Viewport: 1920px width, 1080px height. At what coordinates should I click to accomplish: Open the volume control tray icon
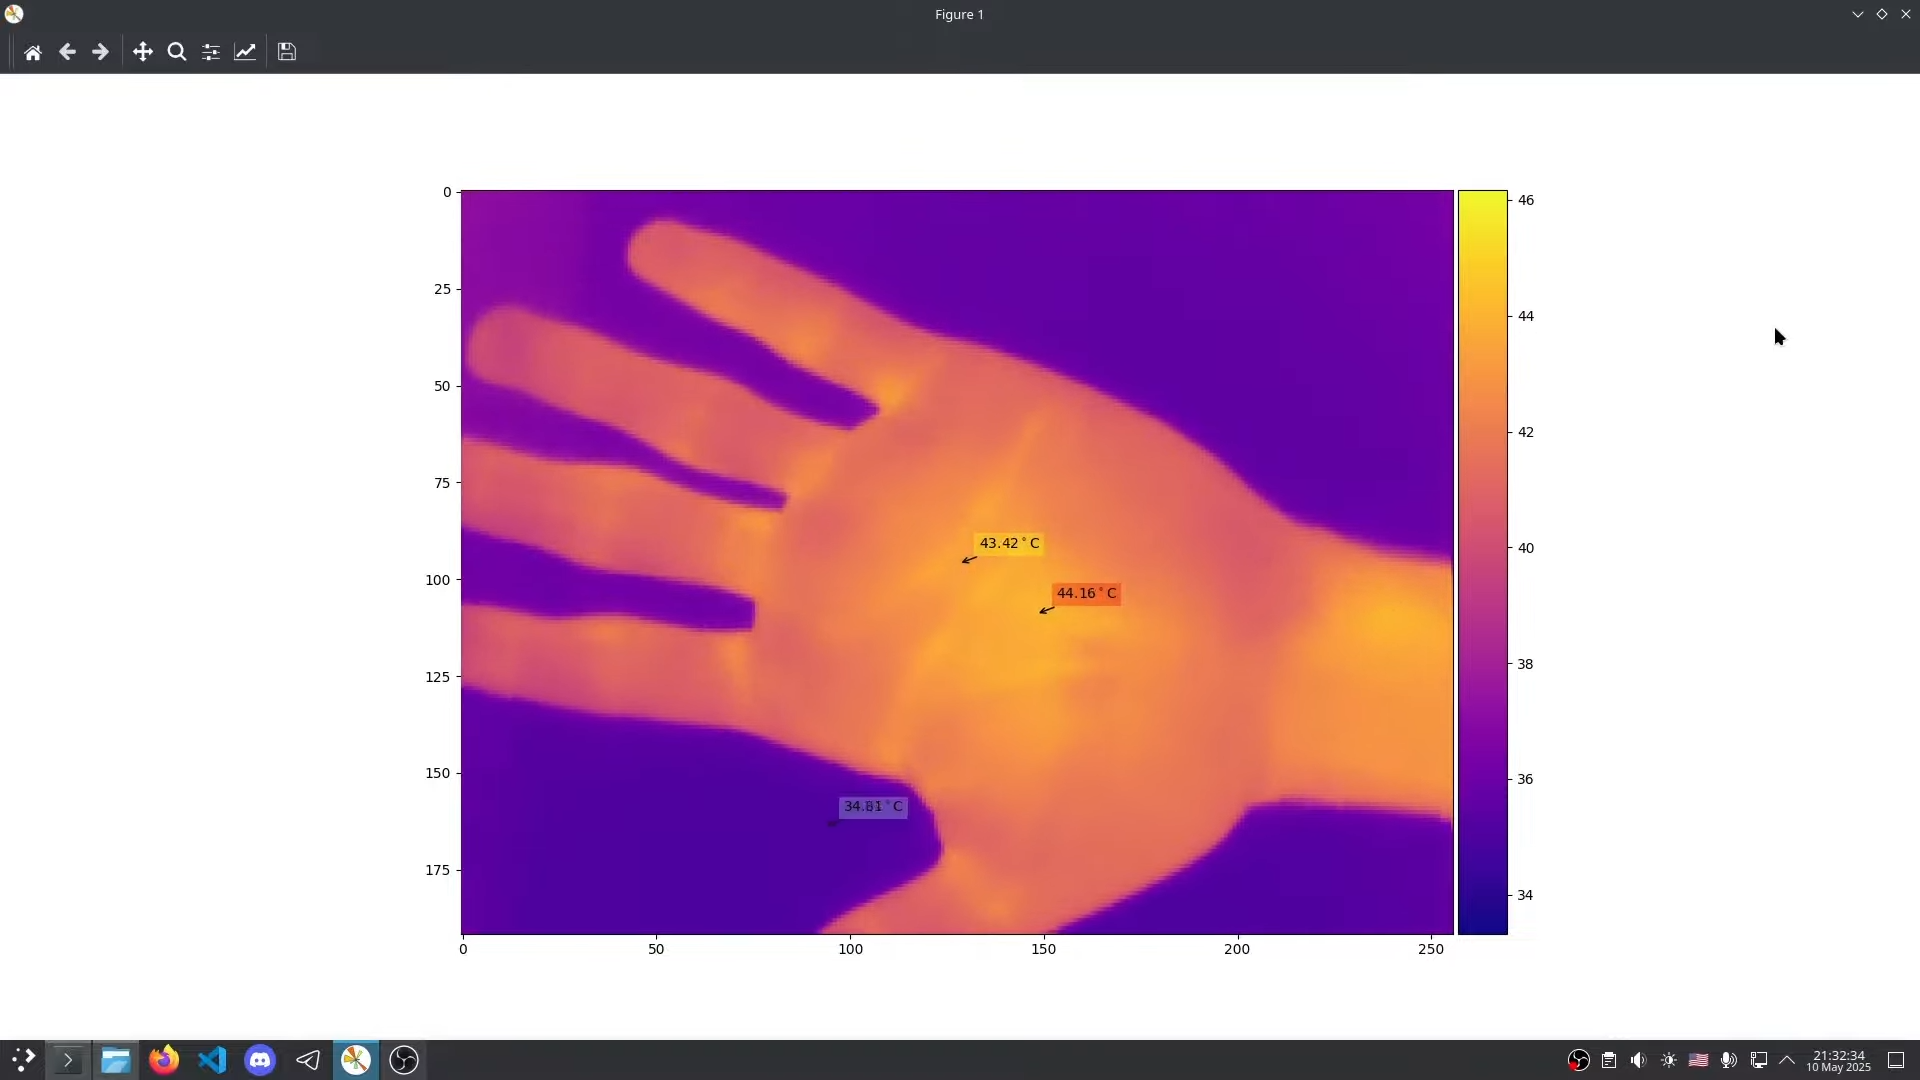click(1638, 1060)
